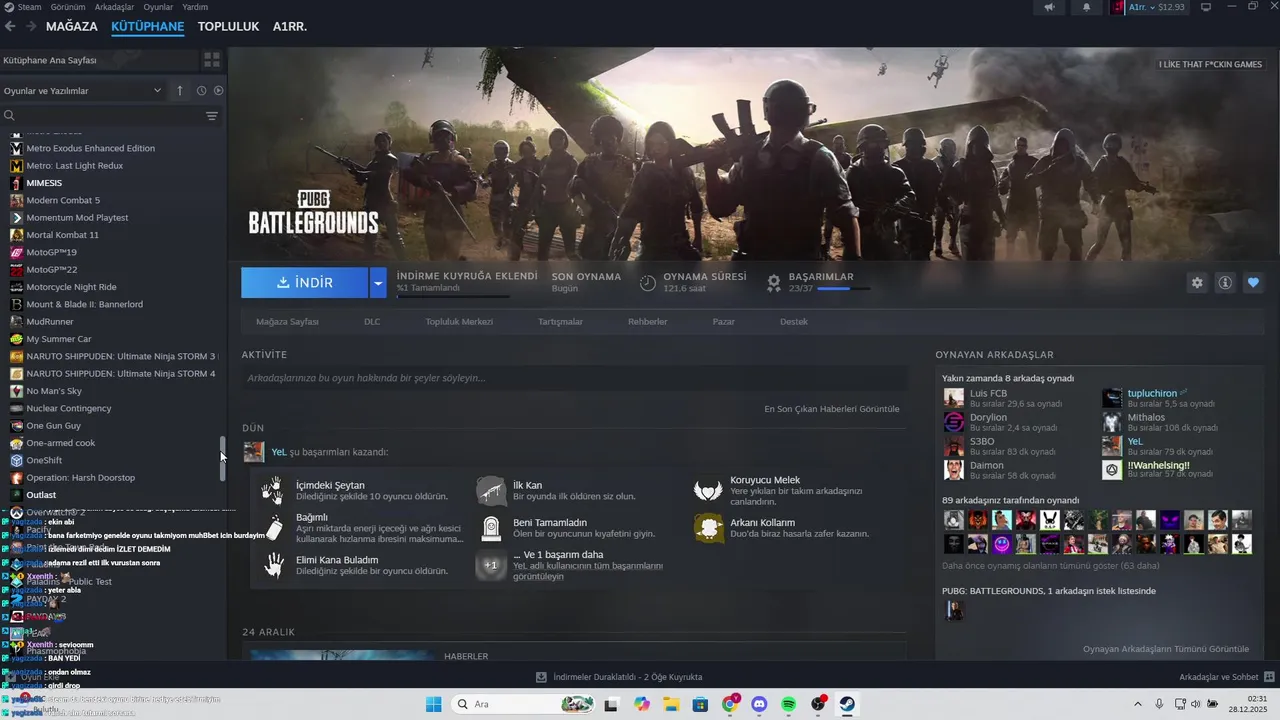Open Discord from the taskbar
The image size is (1280, 720).
tap(758, 705)
